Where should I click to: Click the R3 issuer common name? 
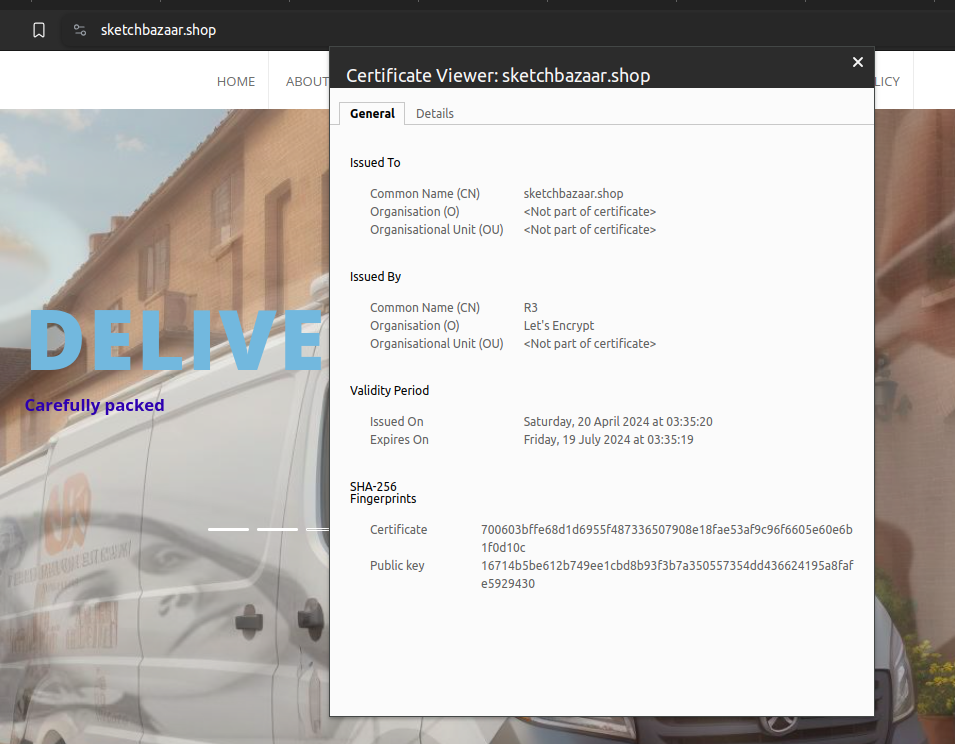529,307
